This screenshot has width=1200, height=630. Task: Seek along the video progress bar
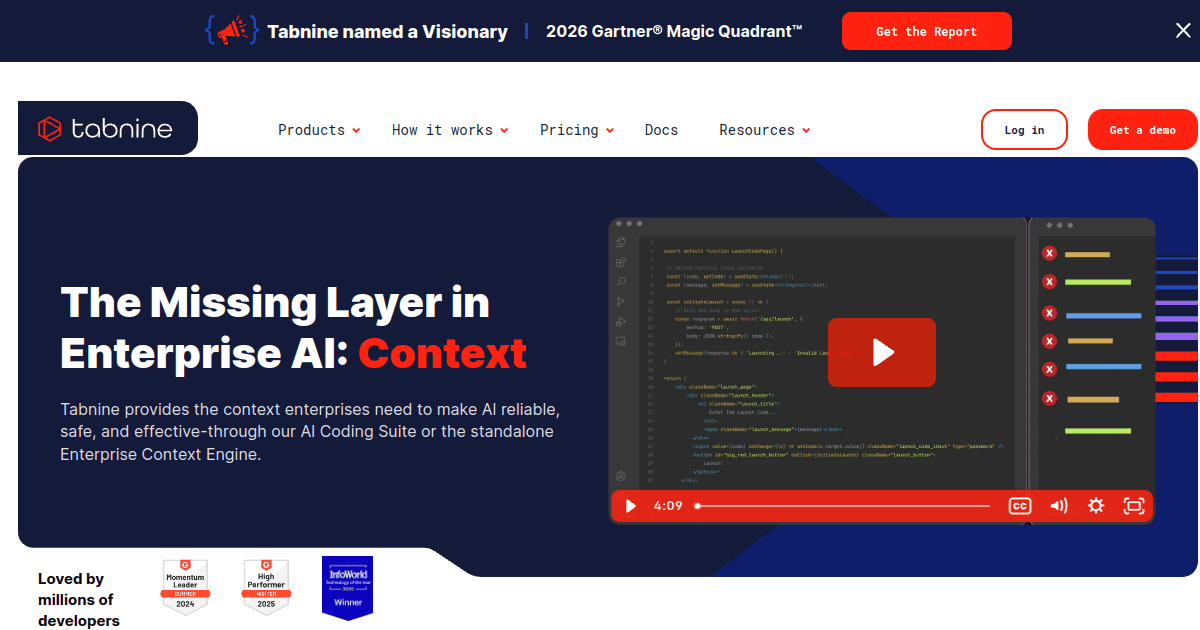pos(843,506)
